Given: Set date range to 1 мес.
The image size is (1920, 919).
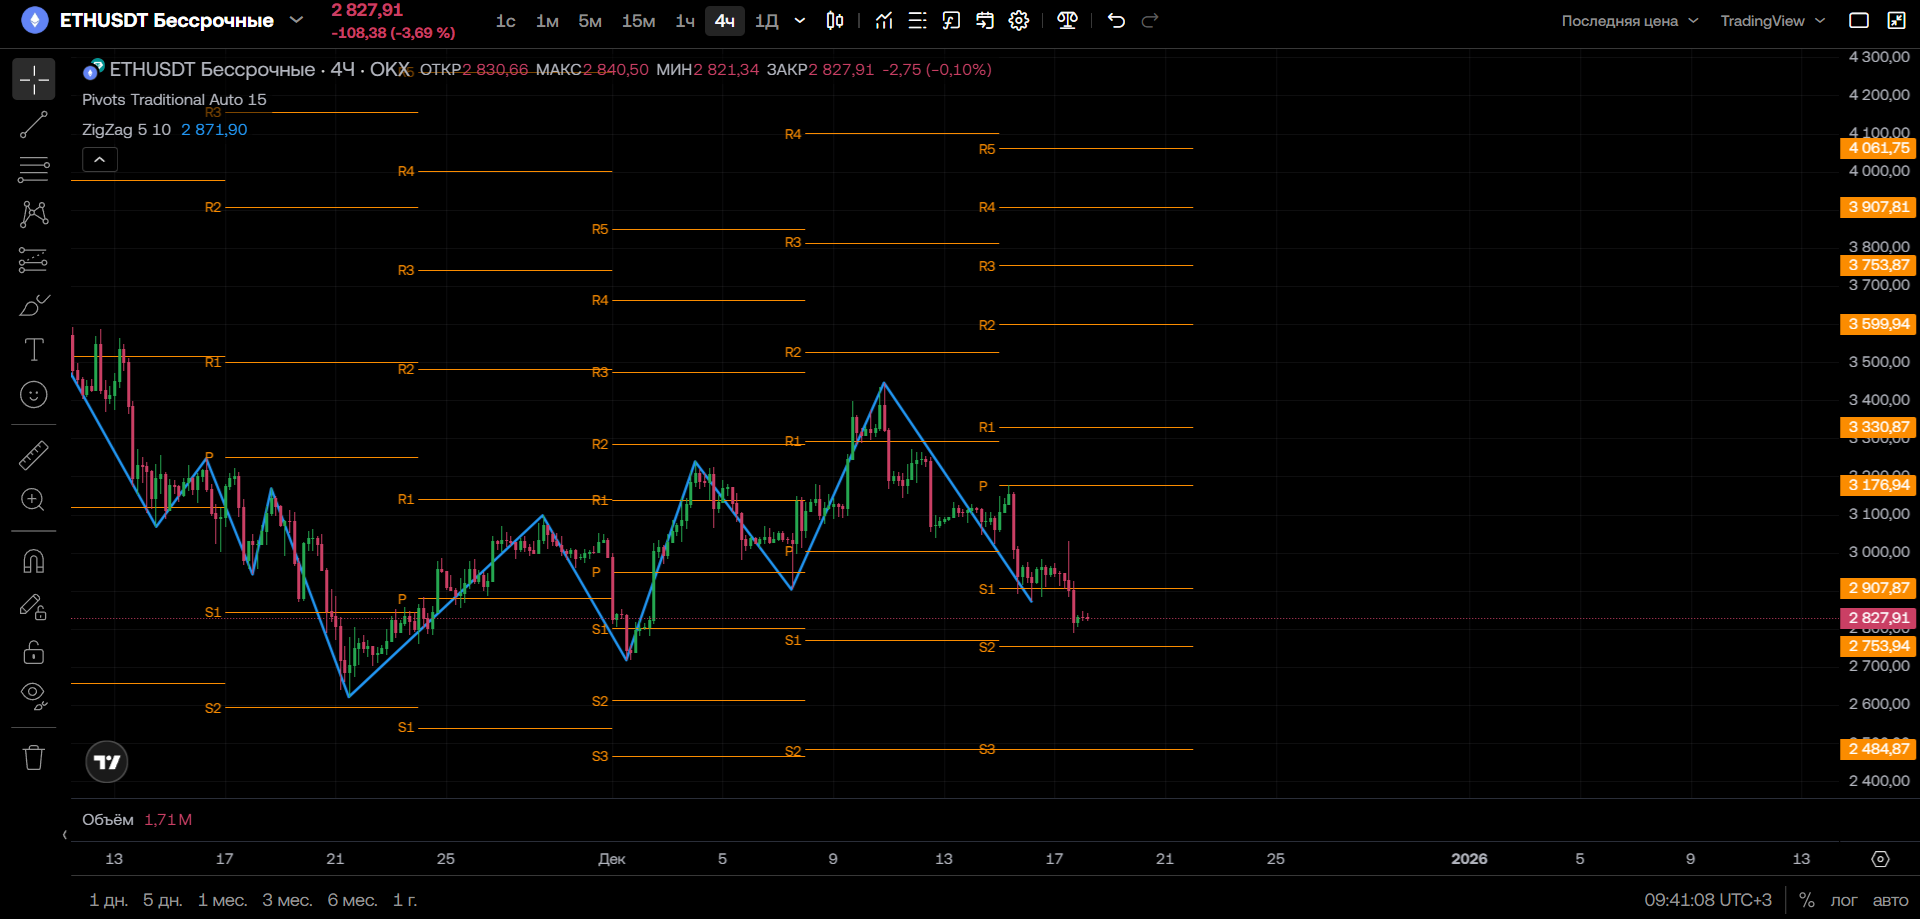Looking at the screenshot, I should [x=222, y=900].
